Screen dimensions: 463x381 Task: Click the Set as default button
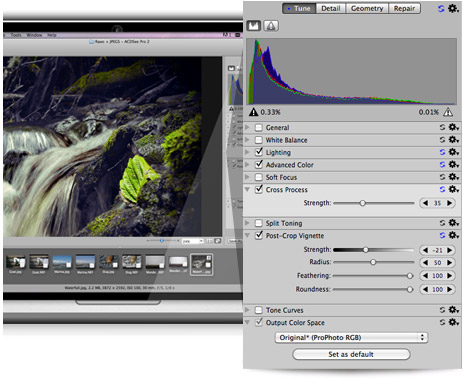coord(351,354)
